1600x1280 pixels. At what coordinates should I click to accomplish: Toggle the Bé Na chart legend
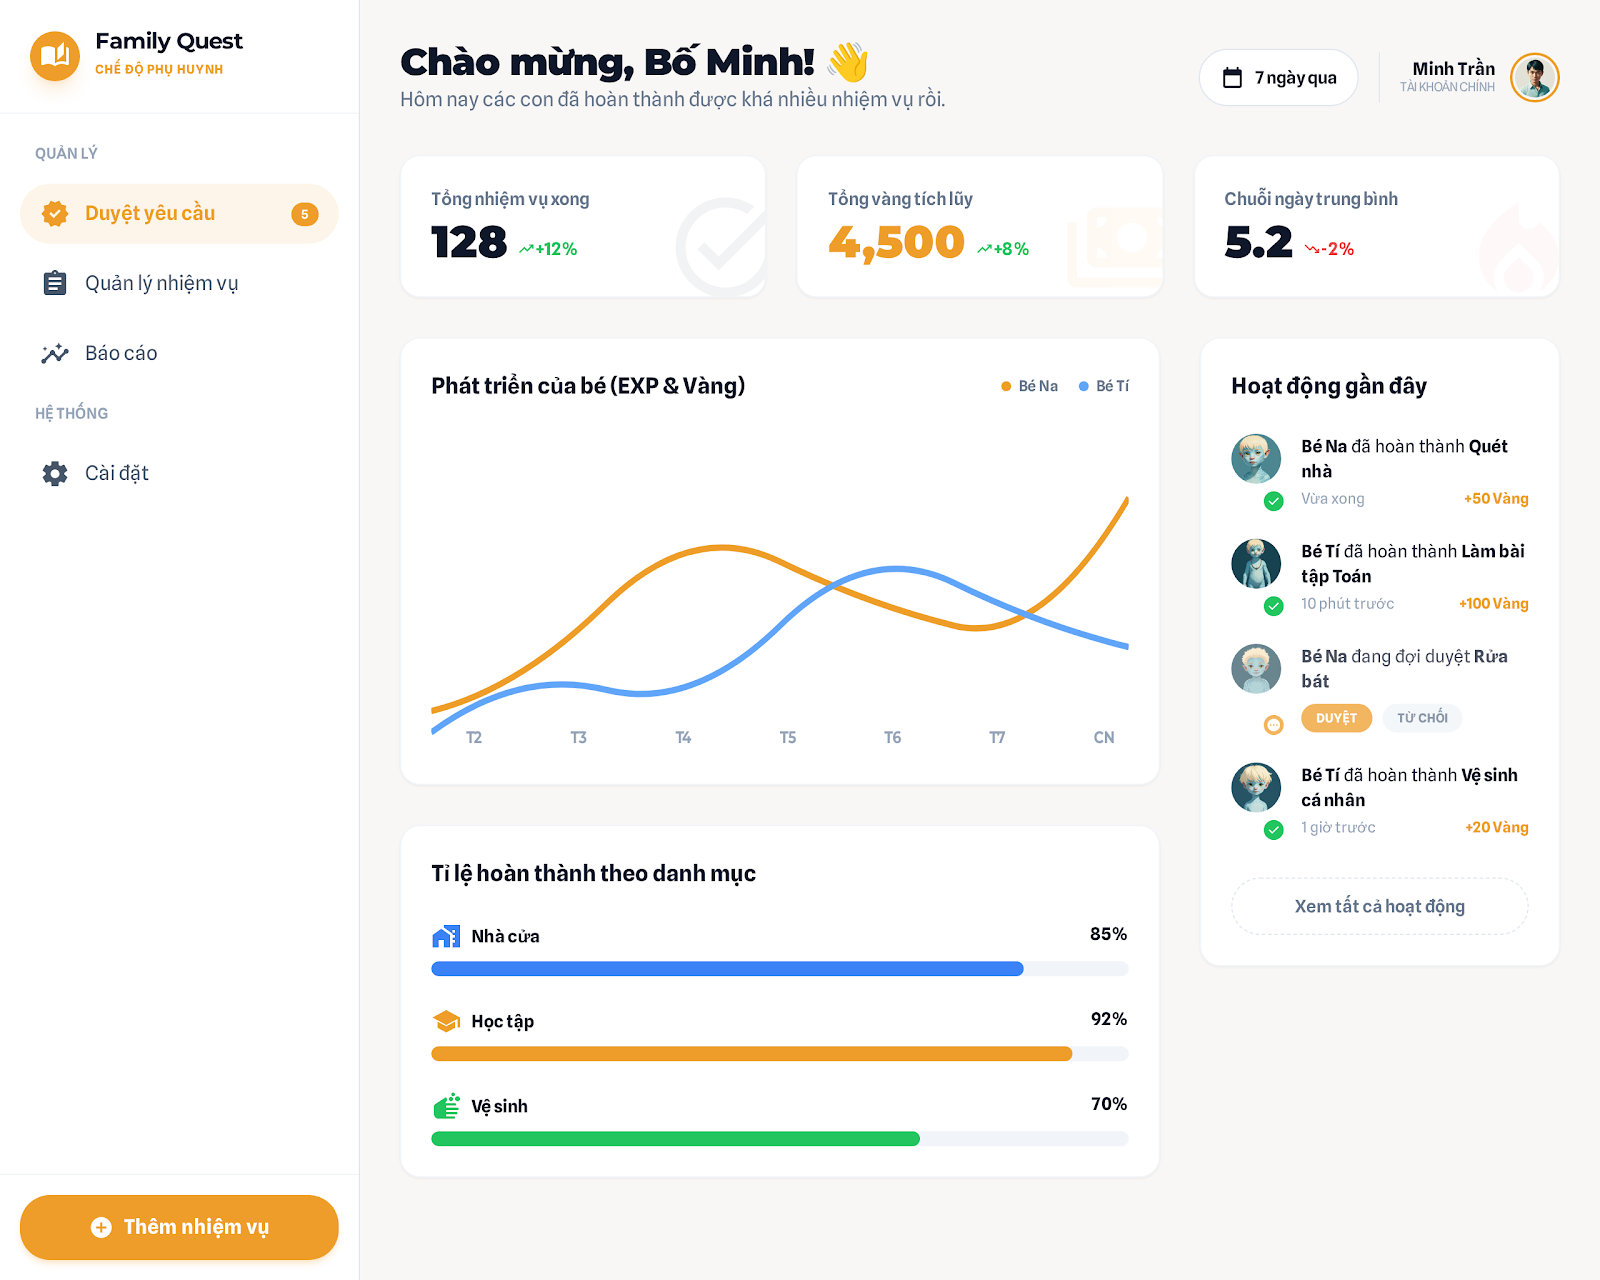coord(1030,386)
